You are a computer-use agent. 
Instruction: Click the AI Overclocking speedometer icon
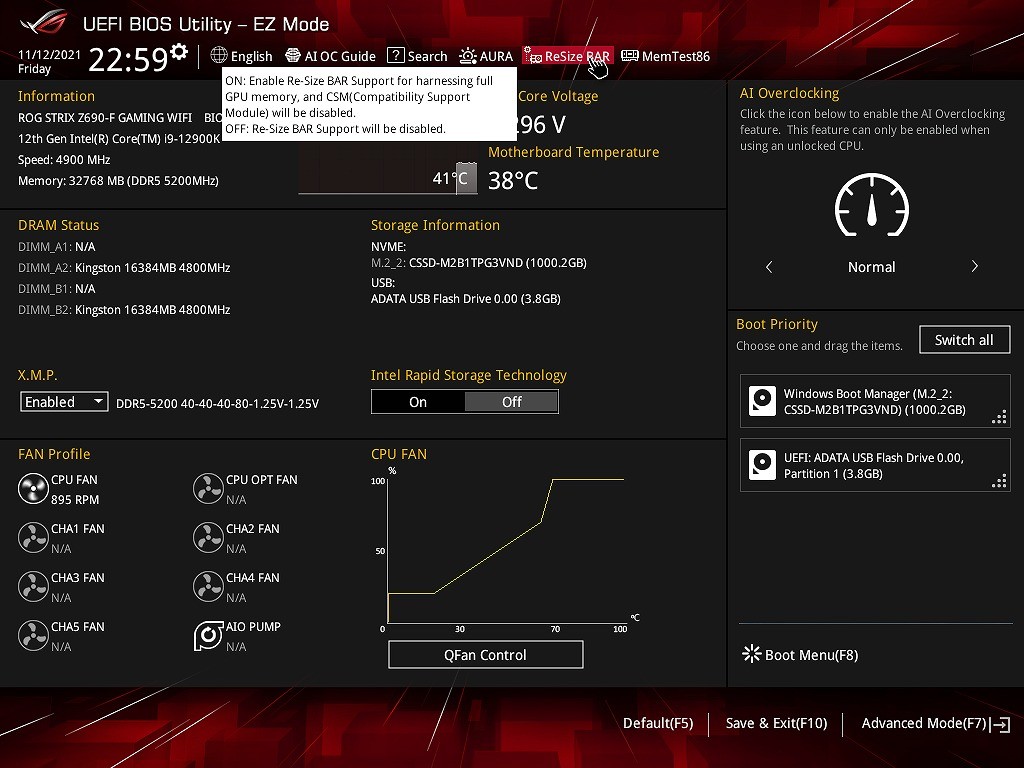click(872, 205)
